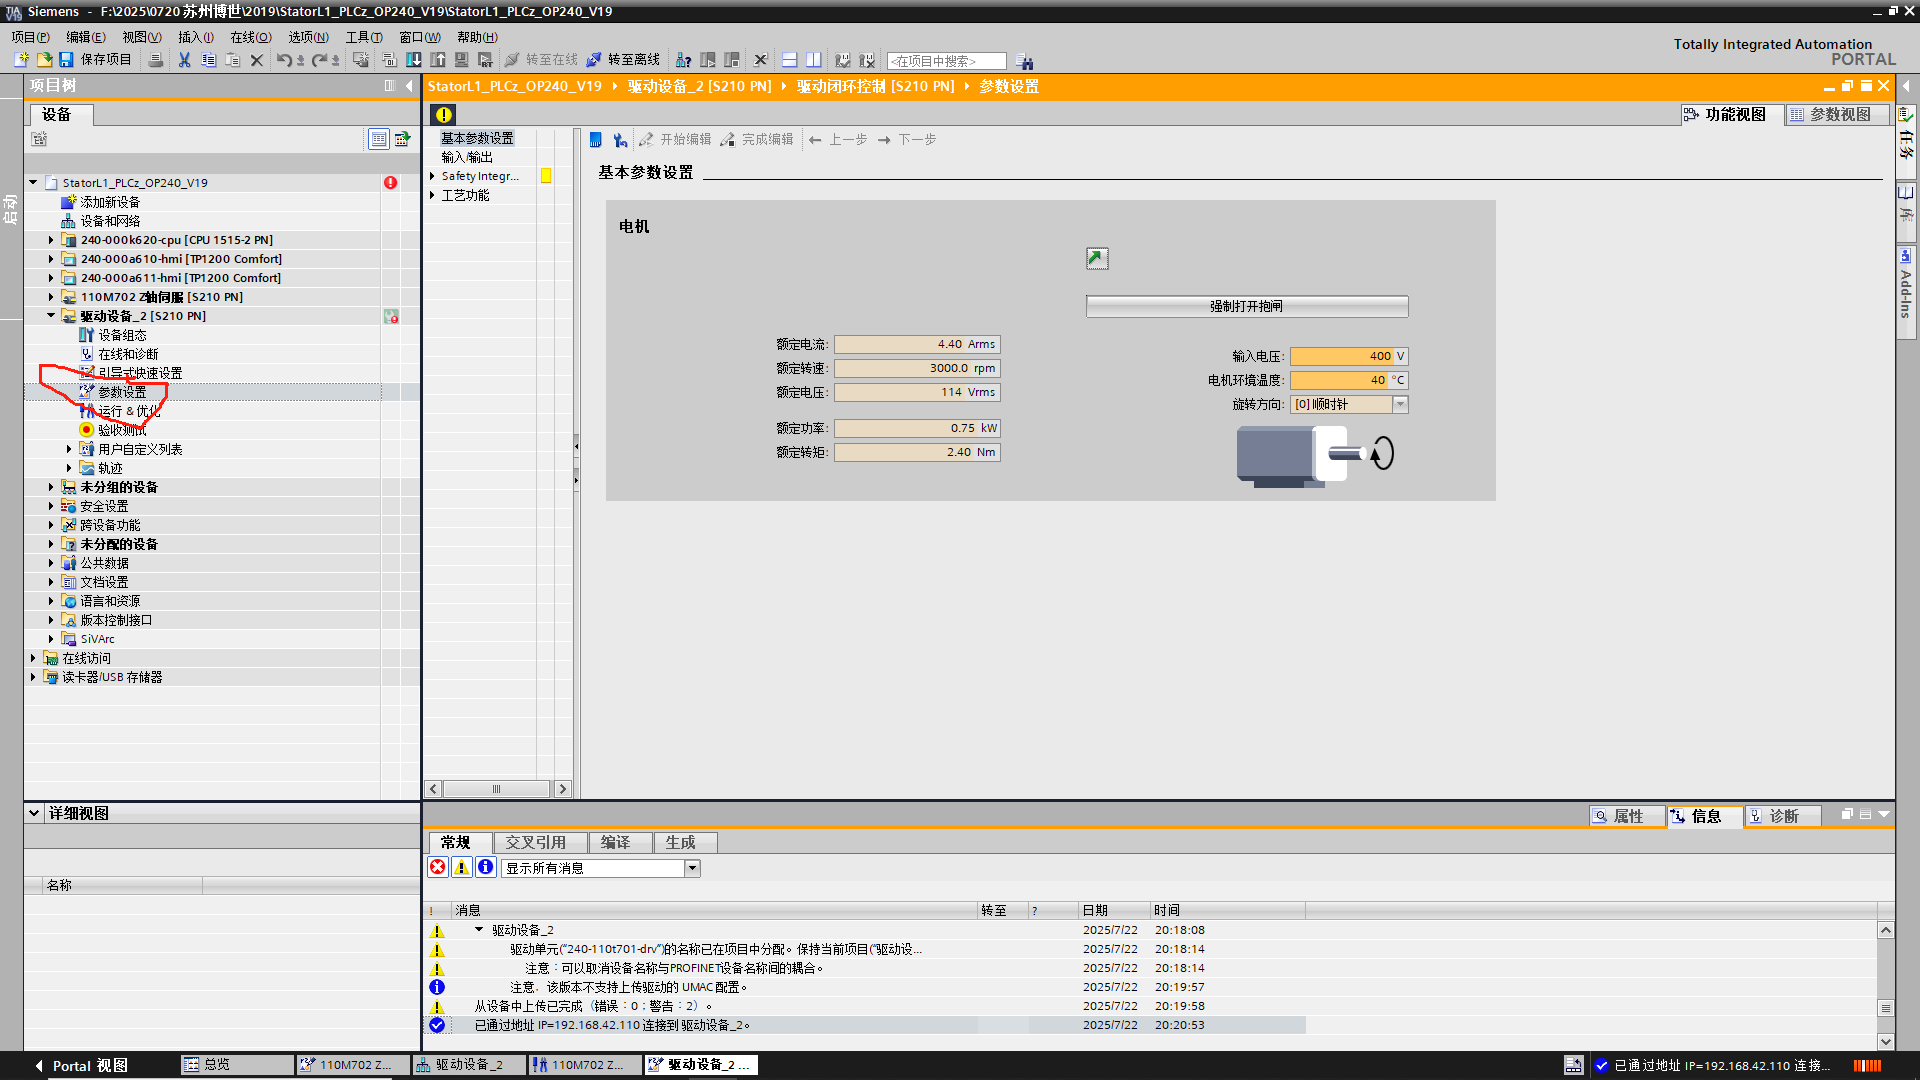Open the 属性 inspector tab

click(1627, 816)
